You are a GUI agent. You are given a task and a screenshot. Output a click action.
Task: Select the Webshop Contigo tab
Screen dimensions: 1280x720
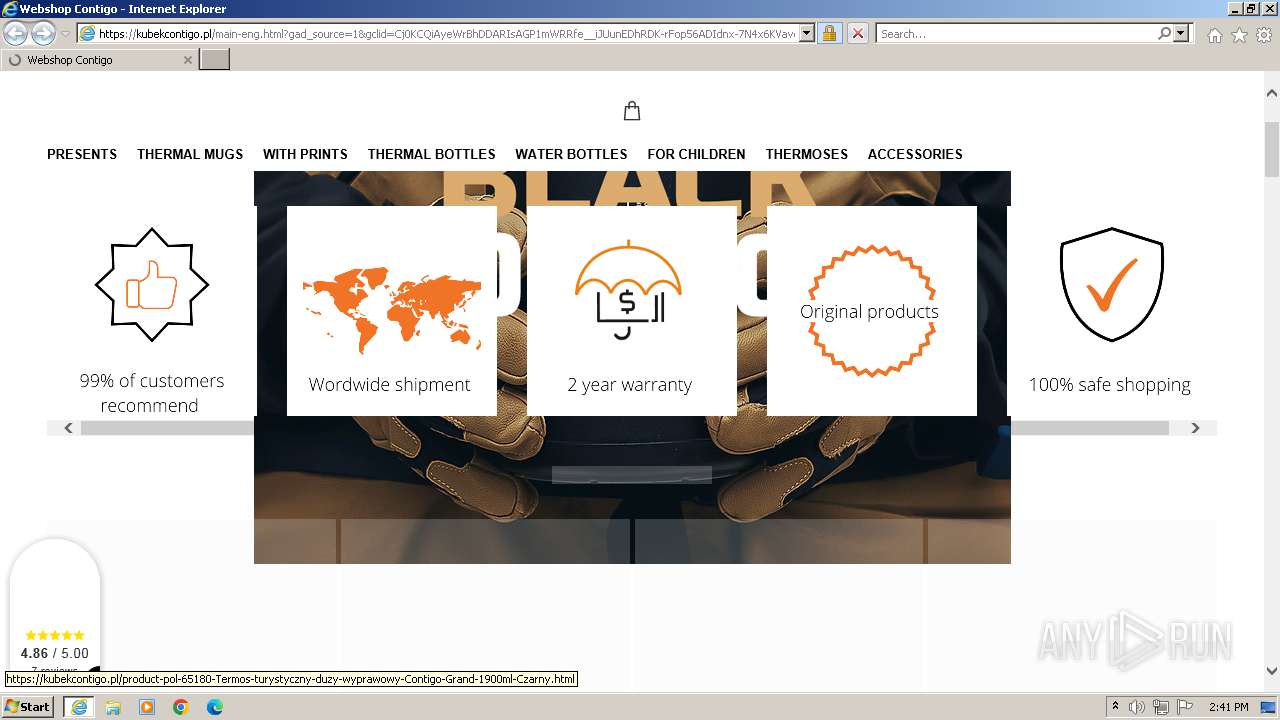tap(99, 60)
